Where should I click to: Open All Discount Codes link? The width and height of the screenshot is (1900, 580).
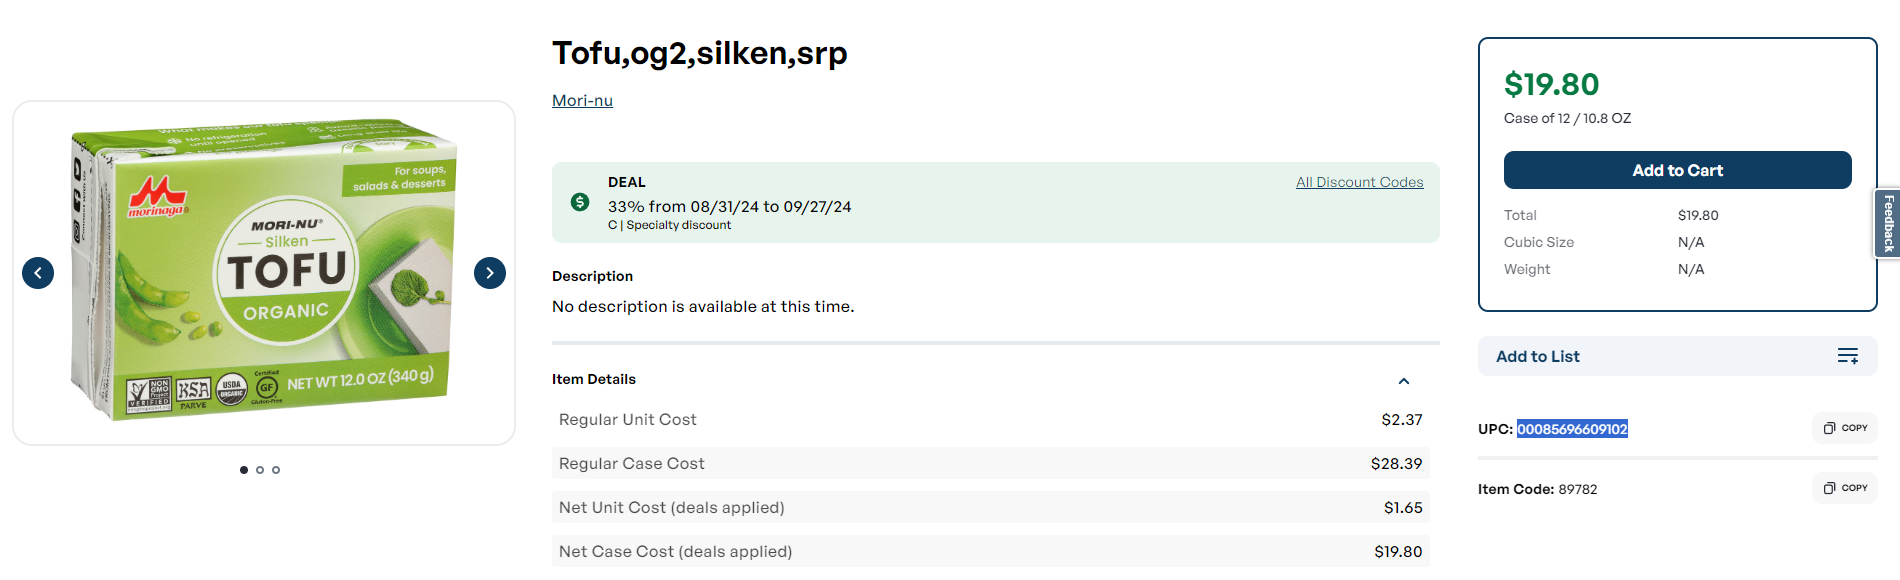[1359, 182]
